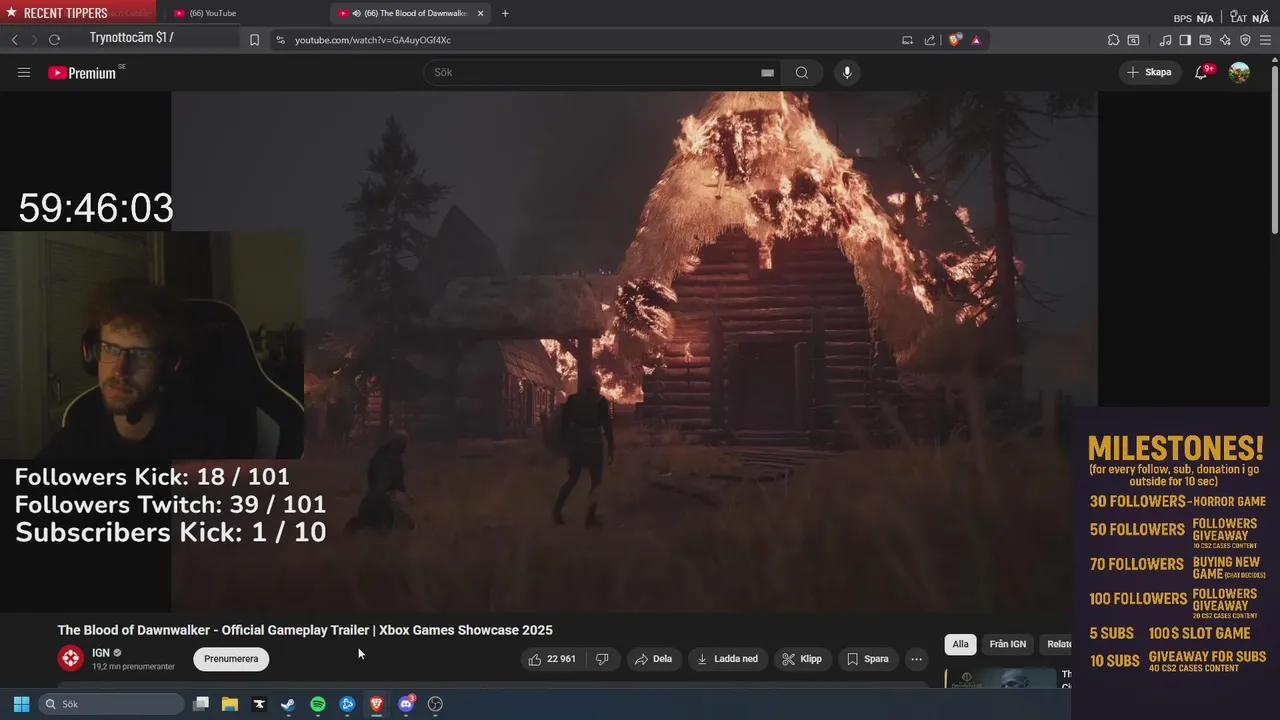
Task: Open Steam from the taskbar
Action: pos(288,704)
